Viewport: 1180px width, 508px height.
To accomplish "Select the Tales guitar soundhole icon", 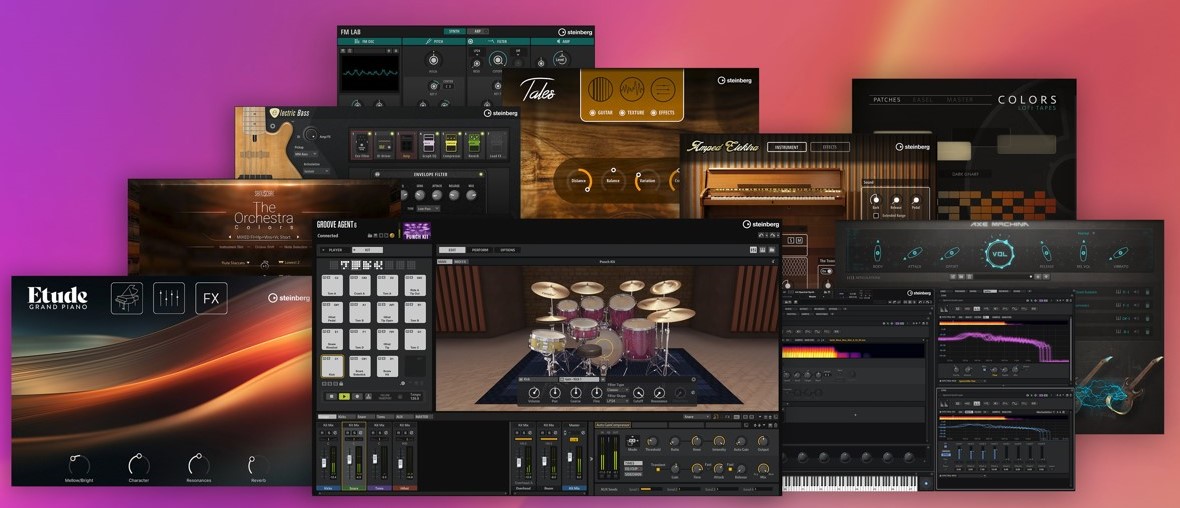I will [x=600, y=89].
